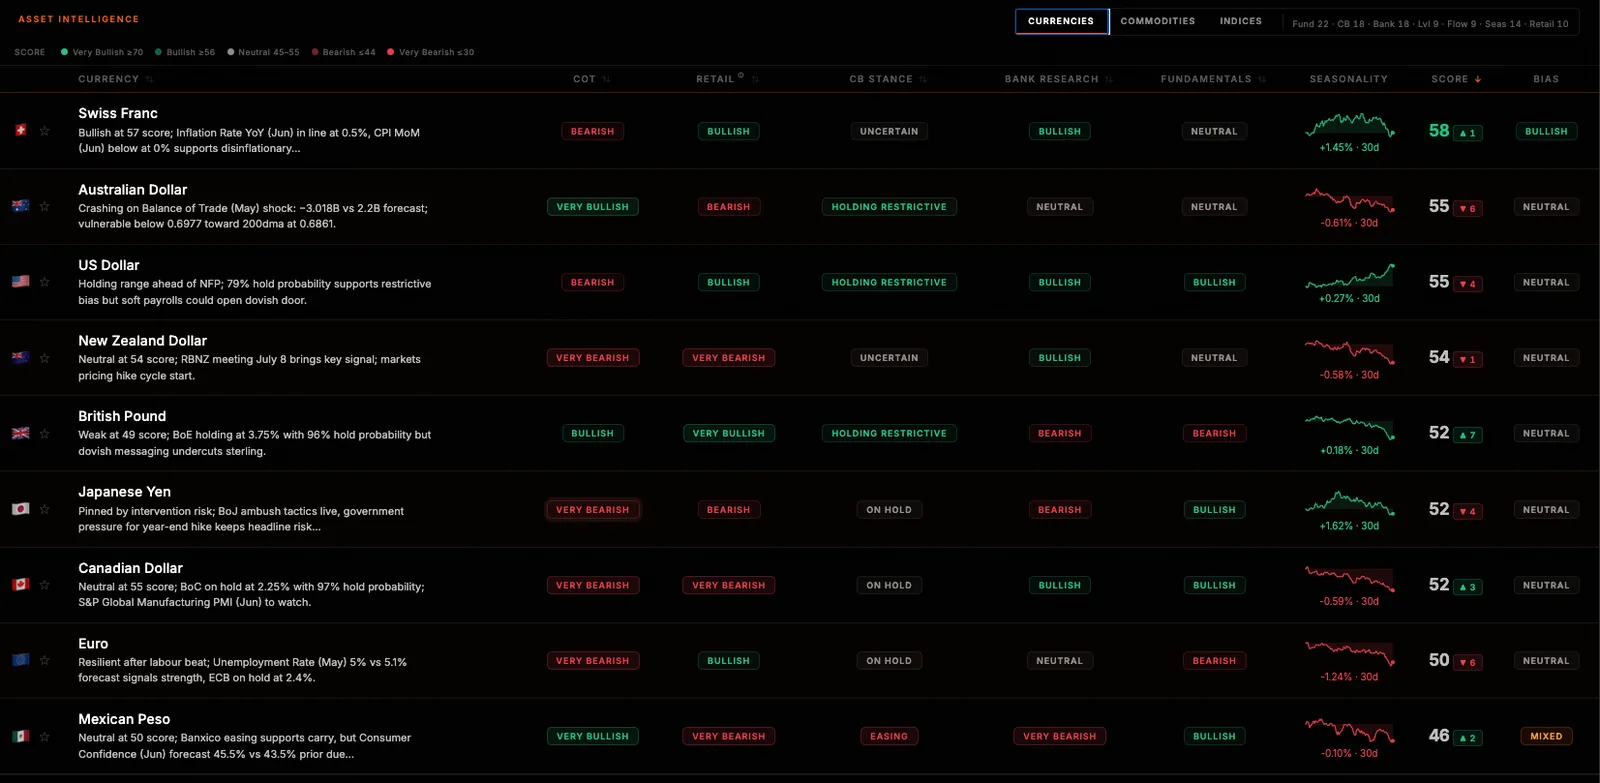Open Euro seasonality sparkline chart
This screenshot has width=1600, height=783.
1349,654
